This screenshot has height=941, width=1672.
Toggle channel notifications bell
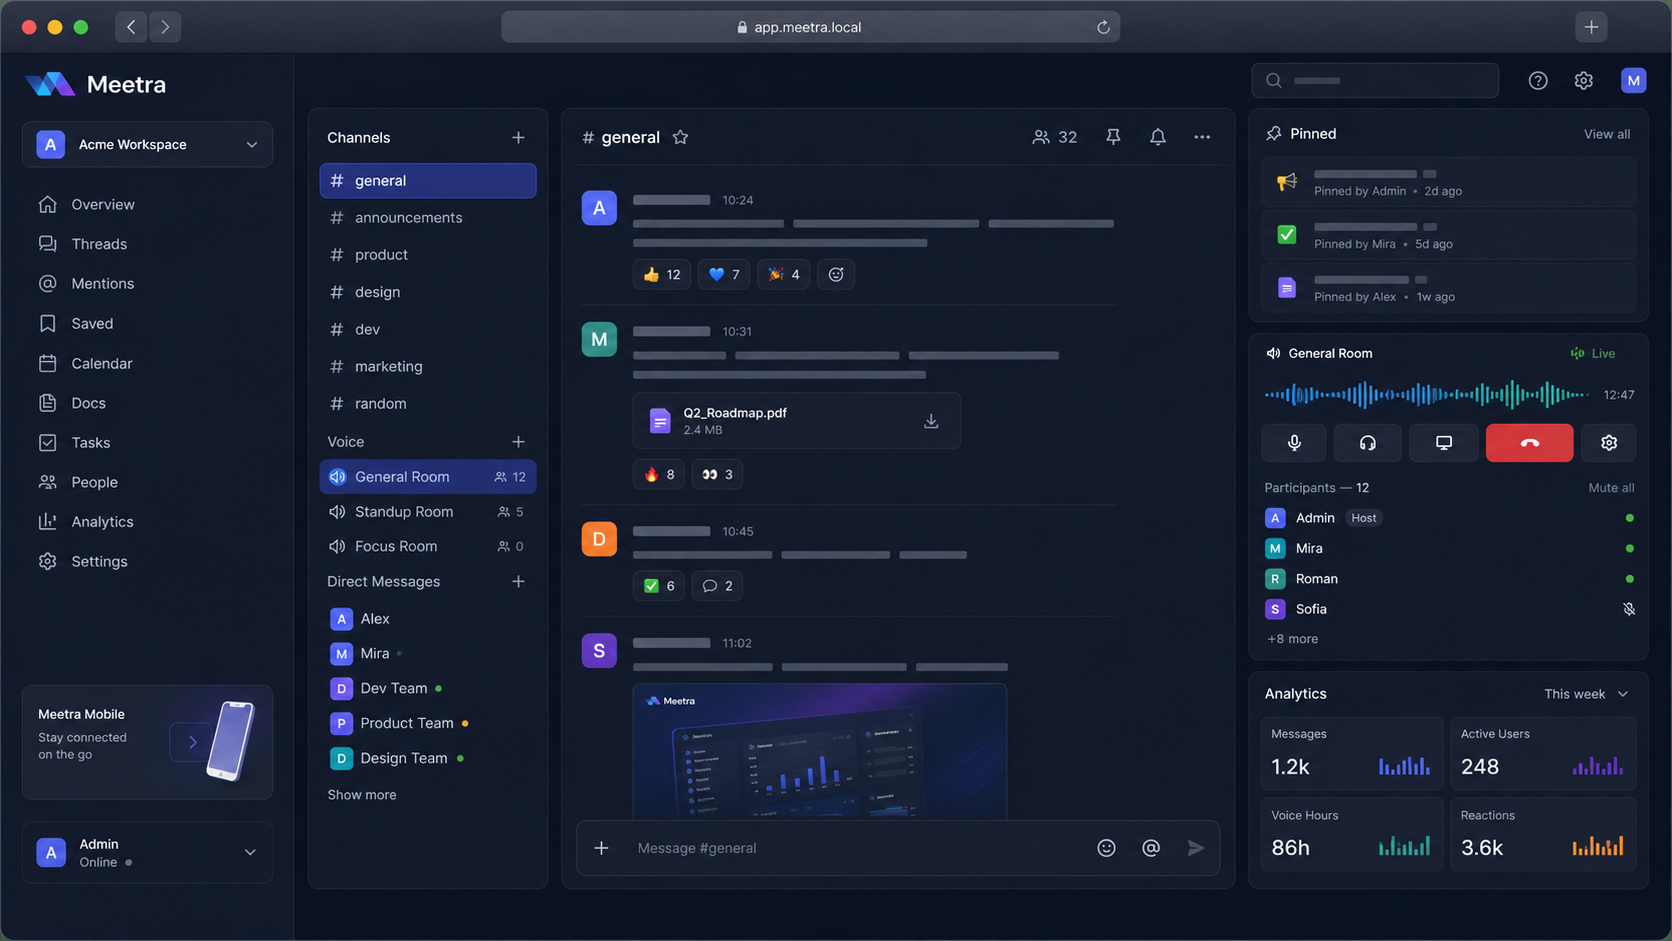tap(1157, 137)
